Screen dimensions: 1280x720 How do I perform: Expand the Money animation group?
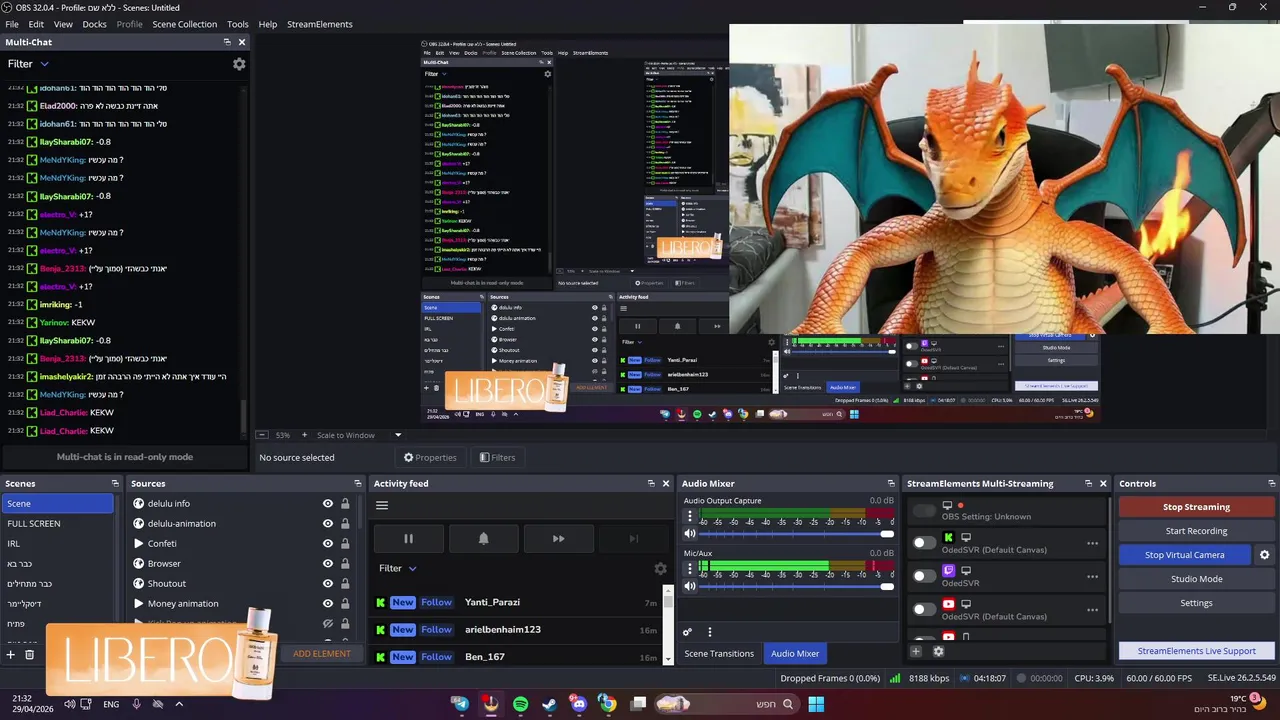[138, 604]
